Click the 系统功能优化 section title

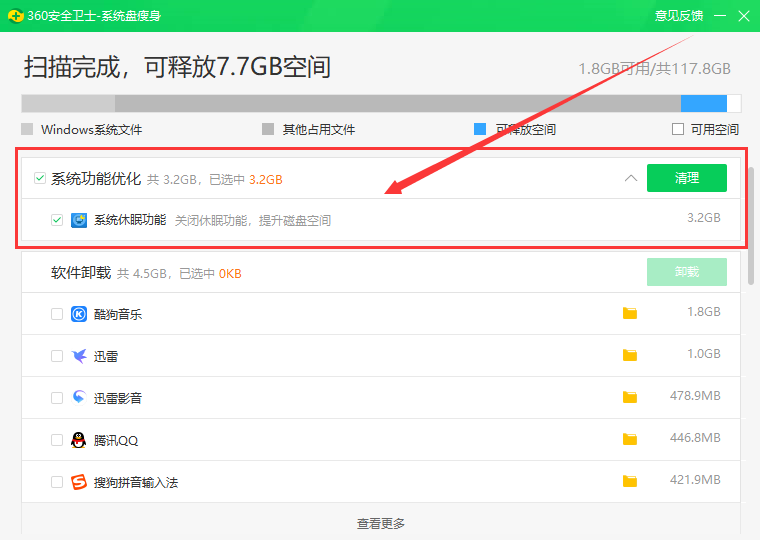(x=96, y=178)
